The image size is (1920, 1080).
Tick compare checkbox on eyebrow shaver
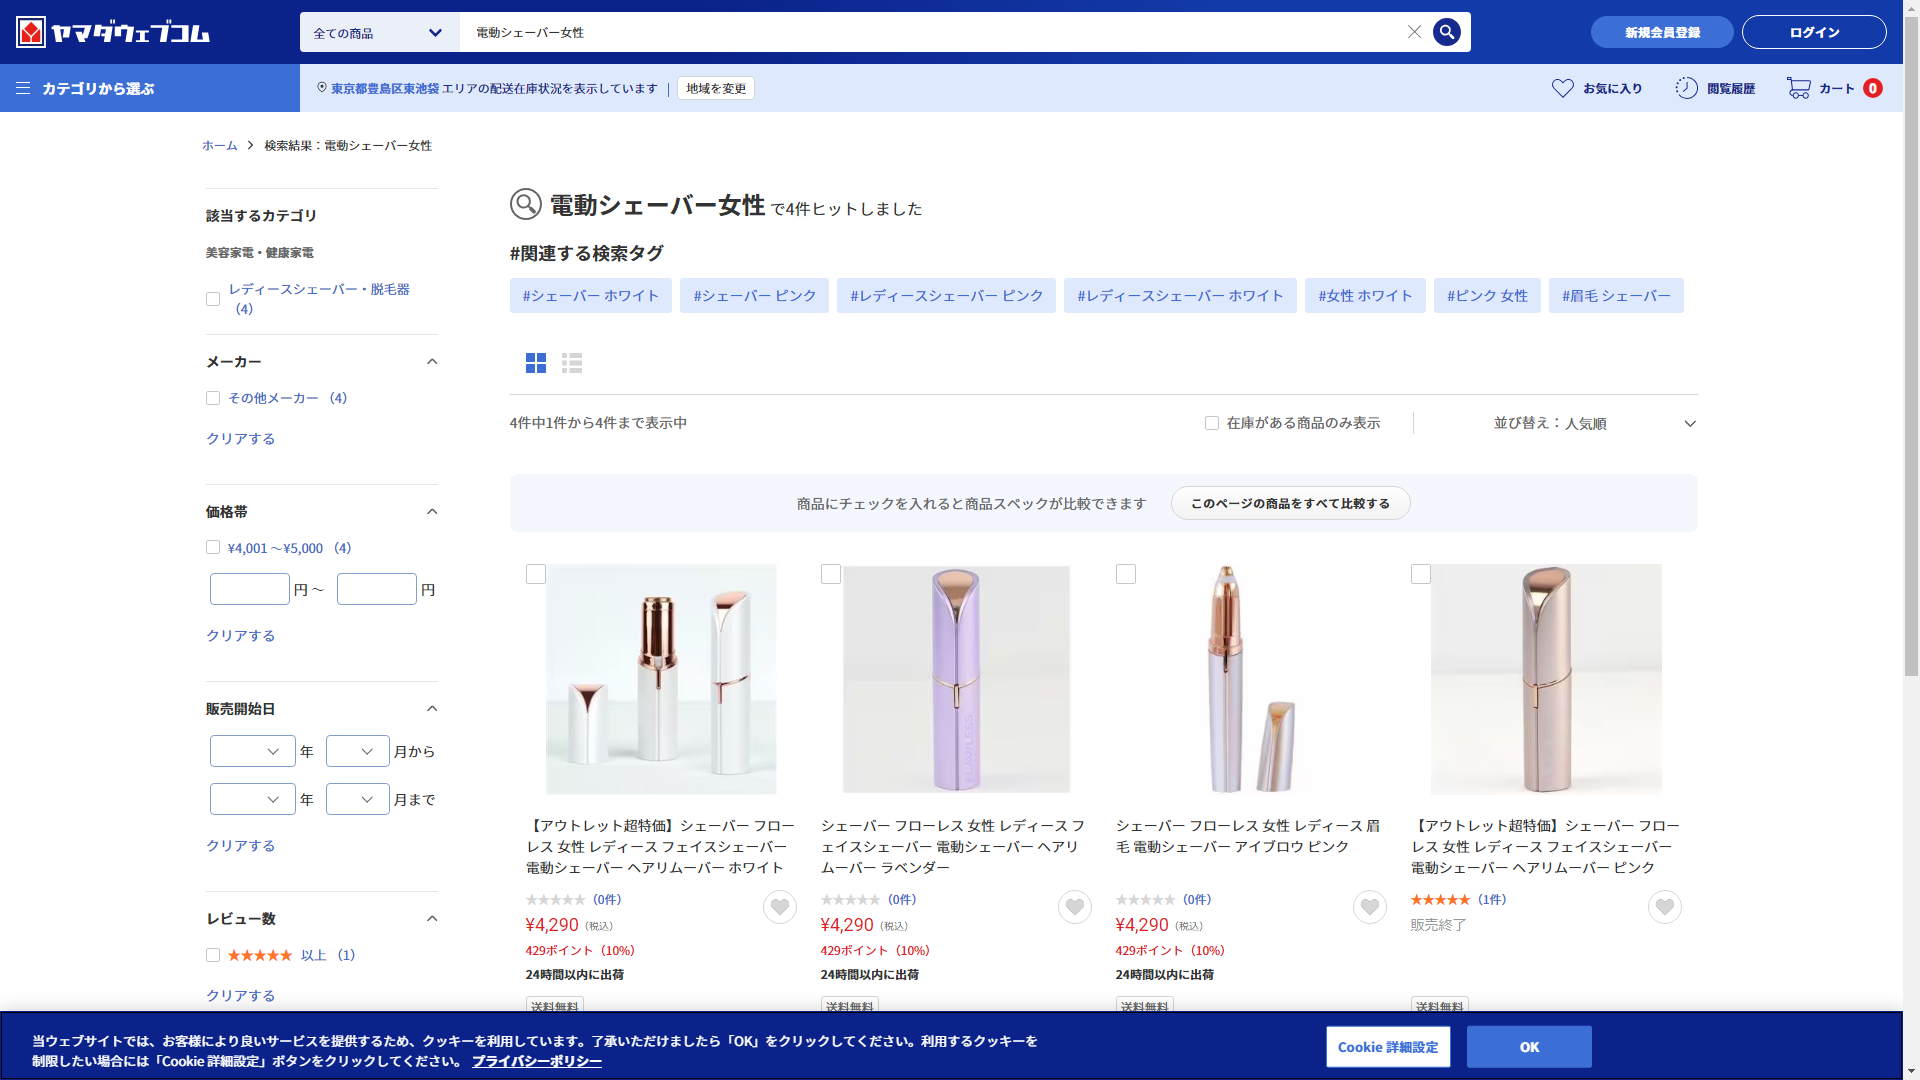1126,574
